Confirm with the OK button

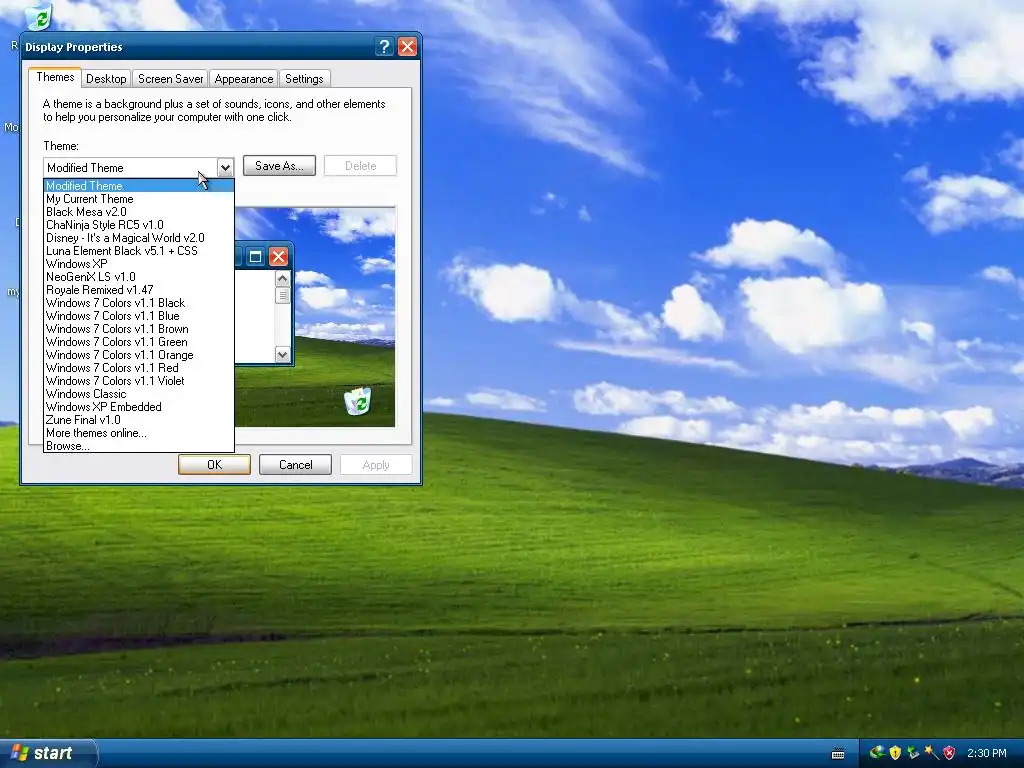[x=214, y=465]
